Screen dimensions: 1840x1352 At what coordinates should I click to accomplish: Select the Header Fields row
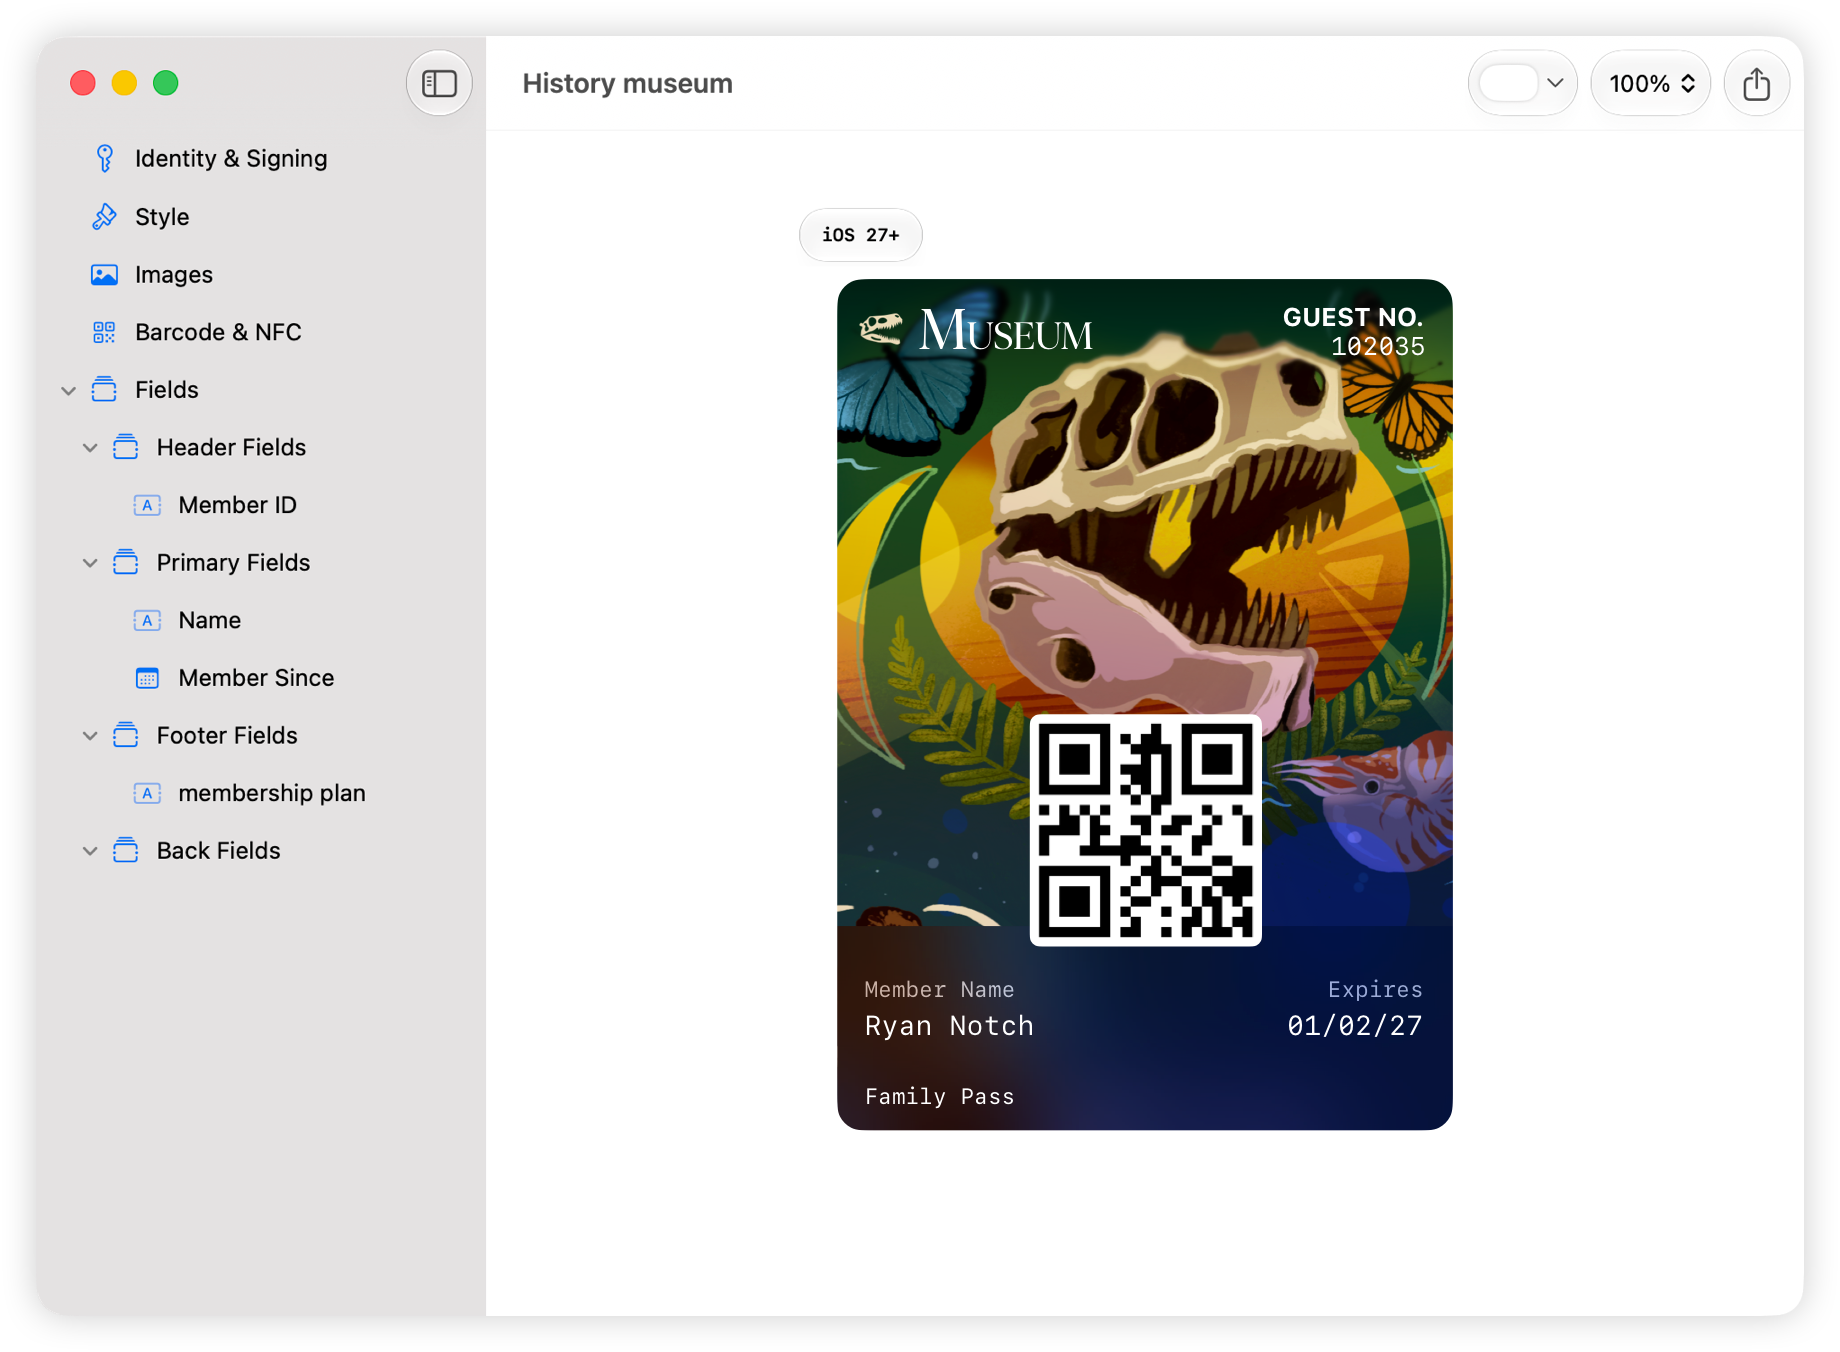[x=260, y=447]
